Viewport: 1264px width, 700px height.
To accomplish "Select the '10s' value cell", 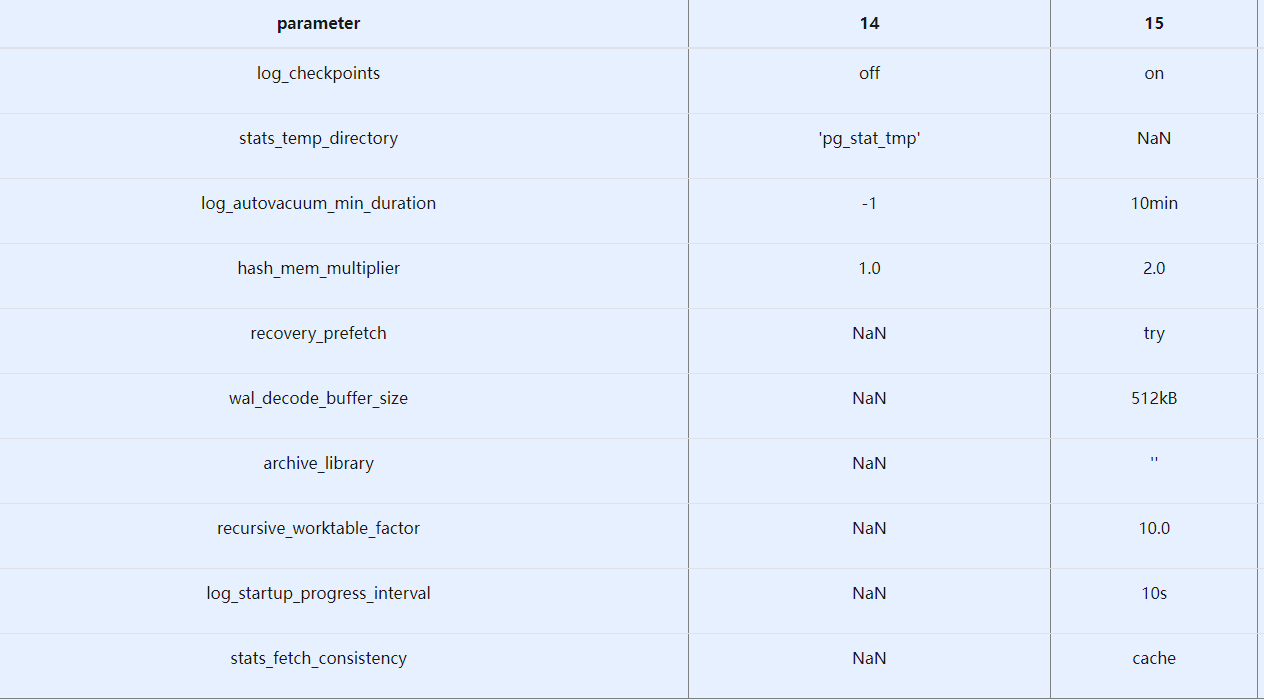I will pyautogui.click(x=1154, y=593).
